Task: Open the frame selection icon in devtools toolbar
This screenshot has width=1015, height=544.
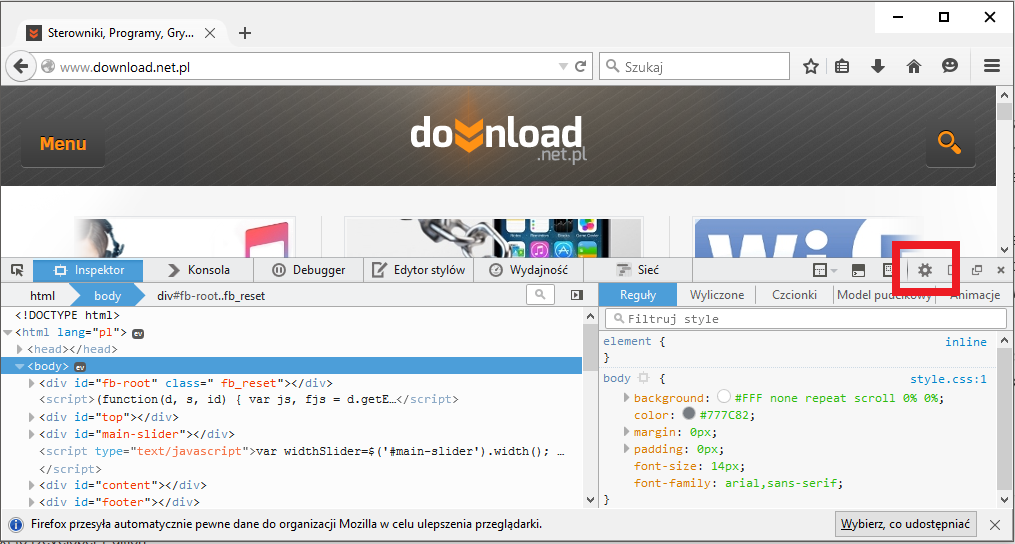Action: point(820,270)
